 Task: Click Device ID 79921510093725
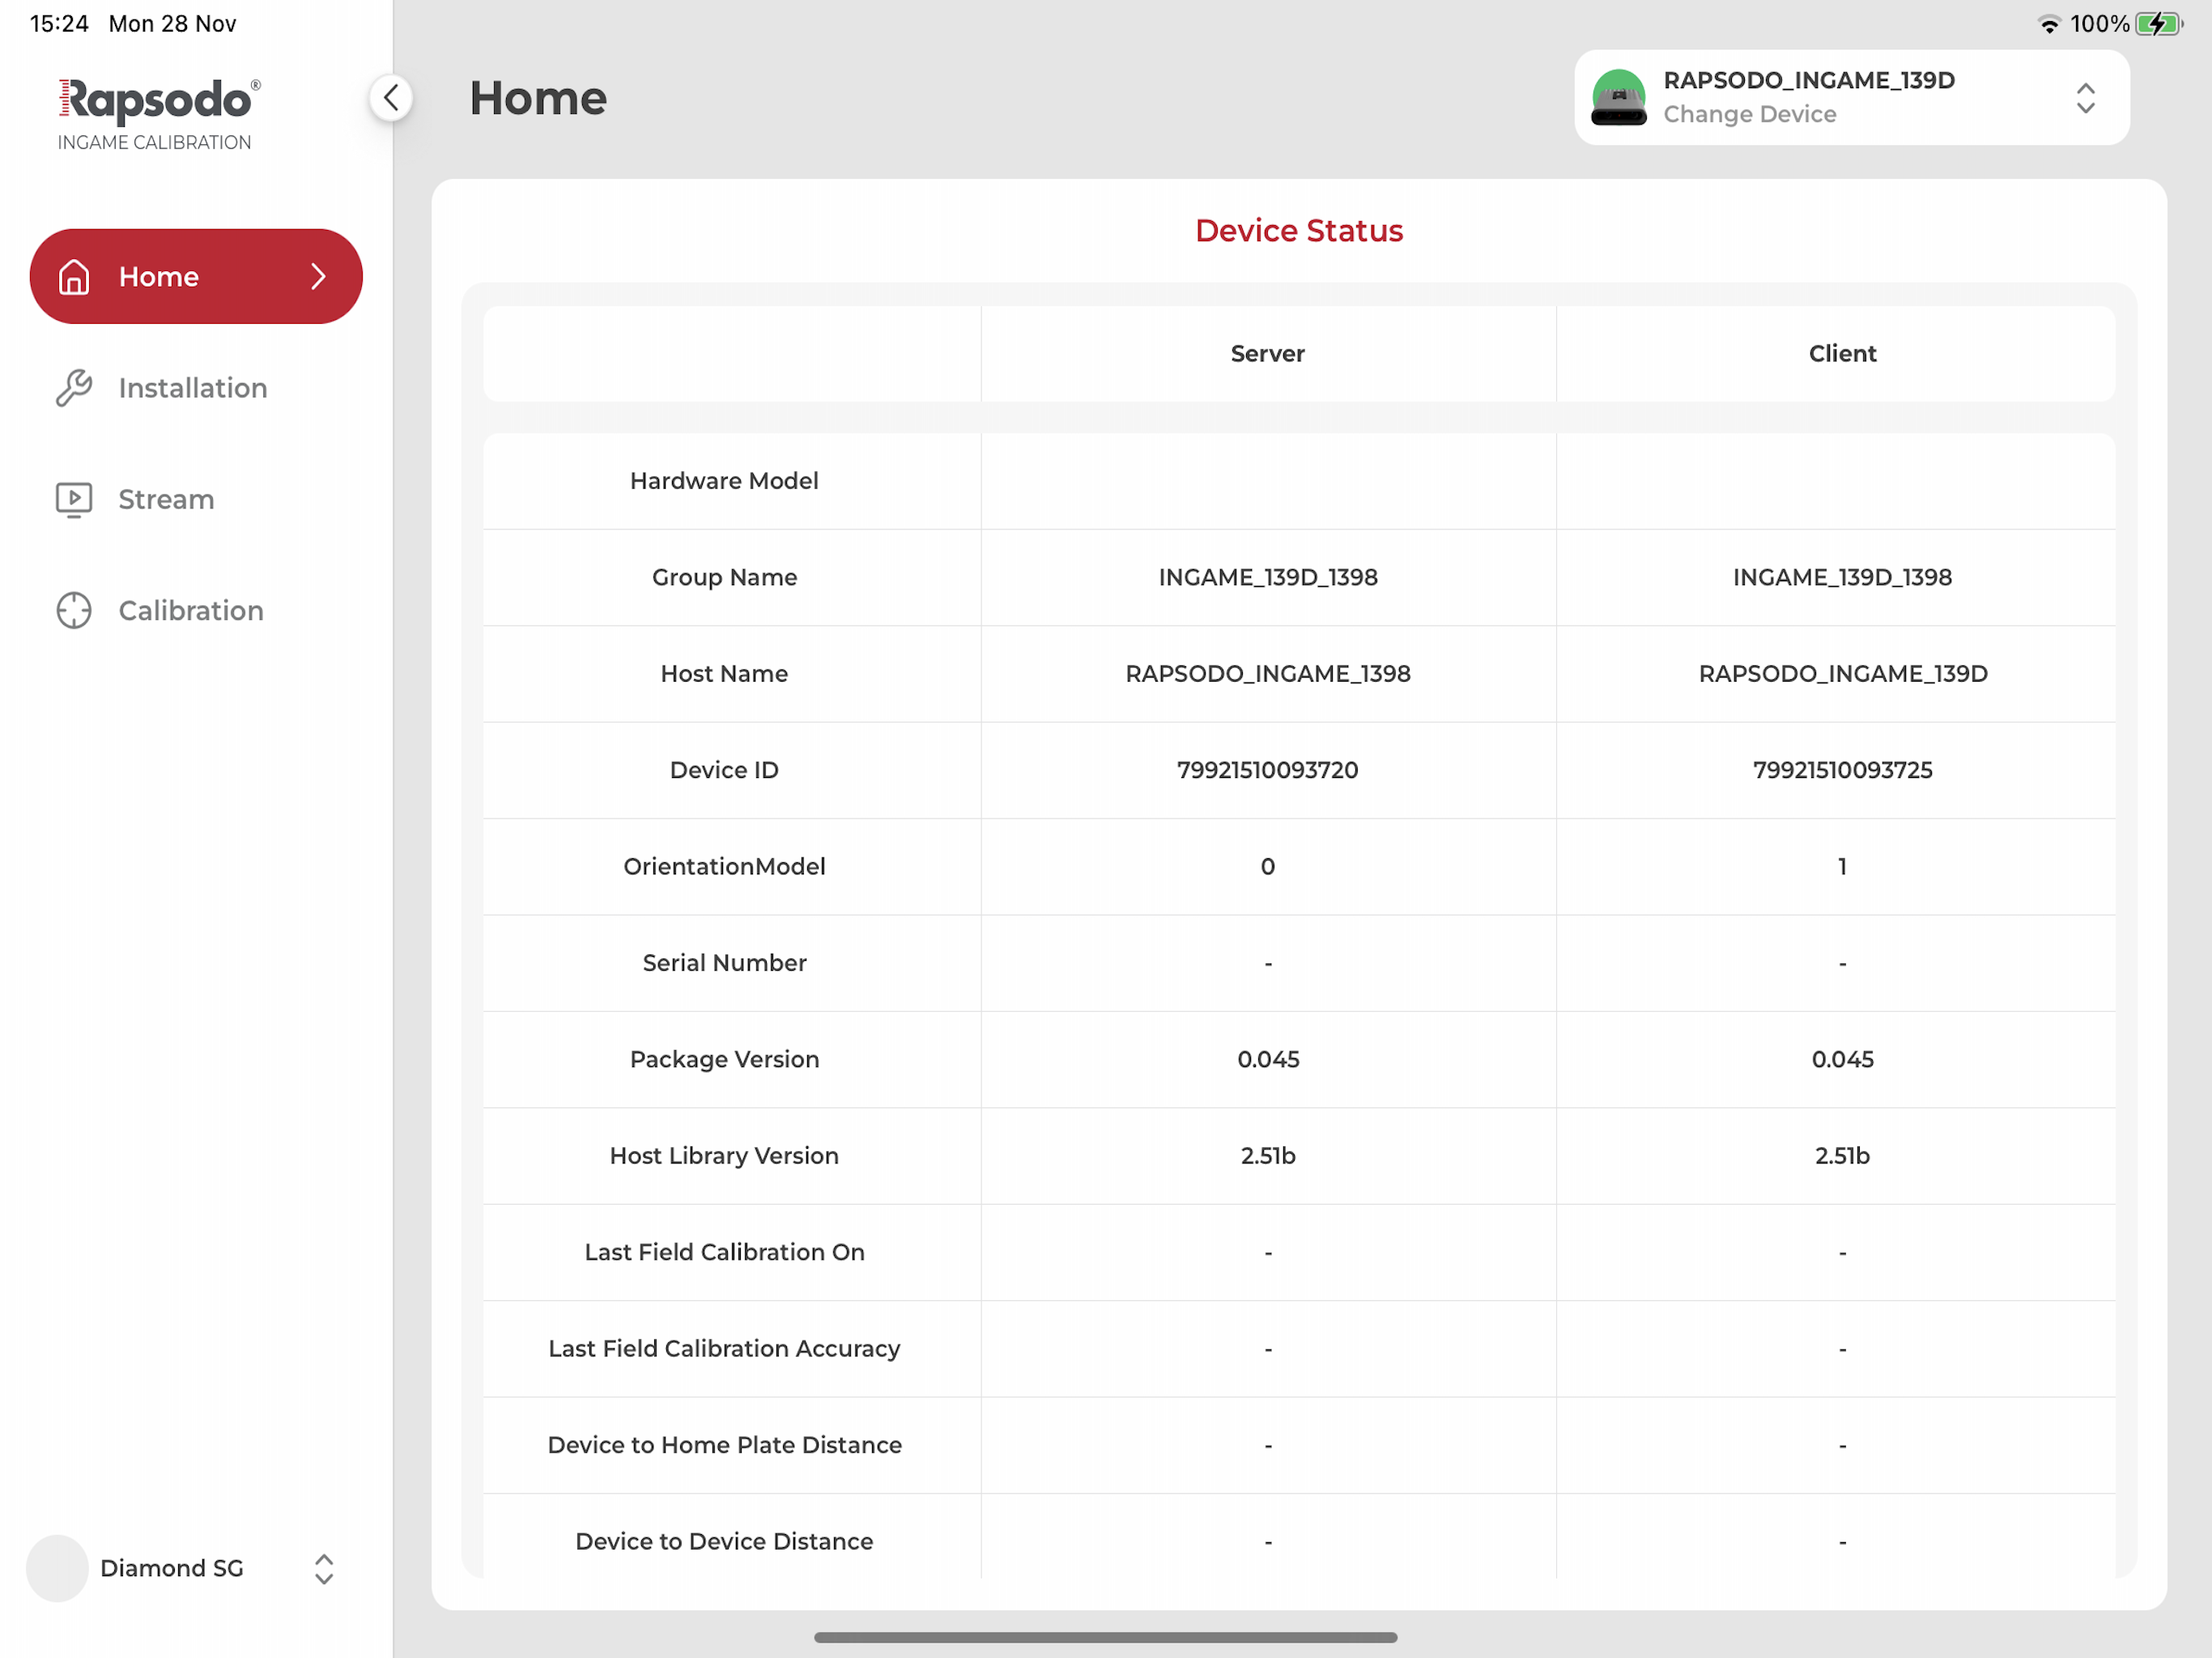click(x=1842, y=770)
